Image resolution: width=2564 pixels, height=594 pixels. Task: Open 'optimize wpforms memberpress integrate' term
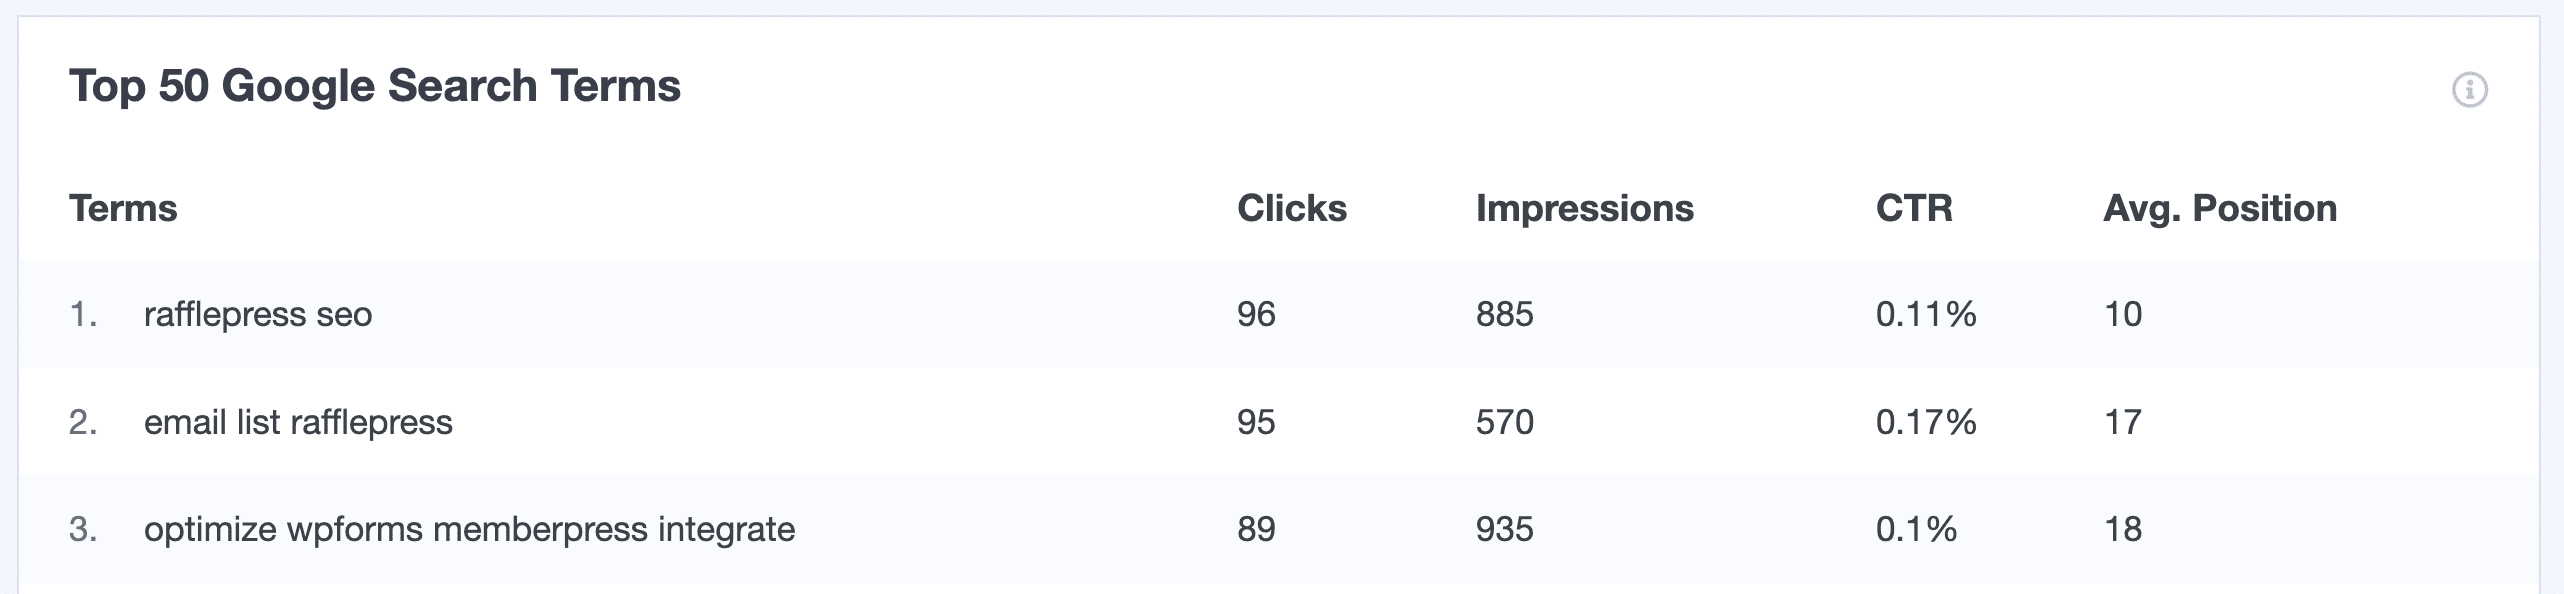pos(469,529)
